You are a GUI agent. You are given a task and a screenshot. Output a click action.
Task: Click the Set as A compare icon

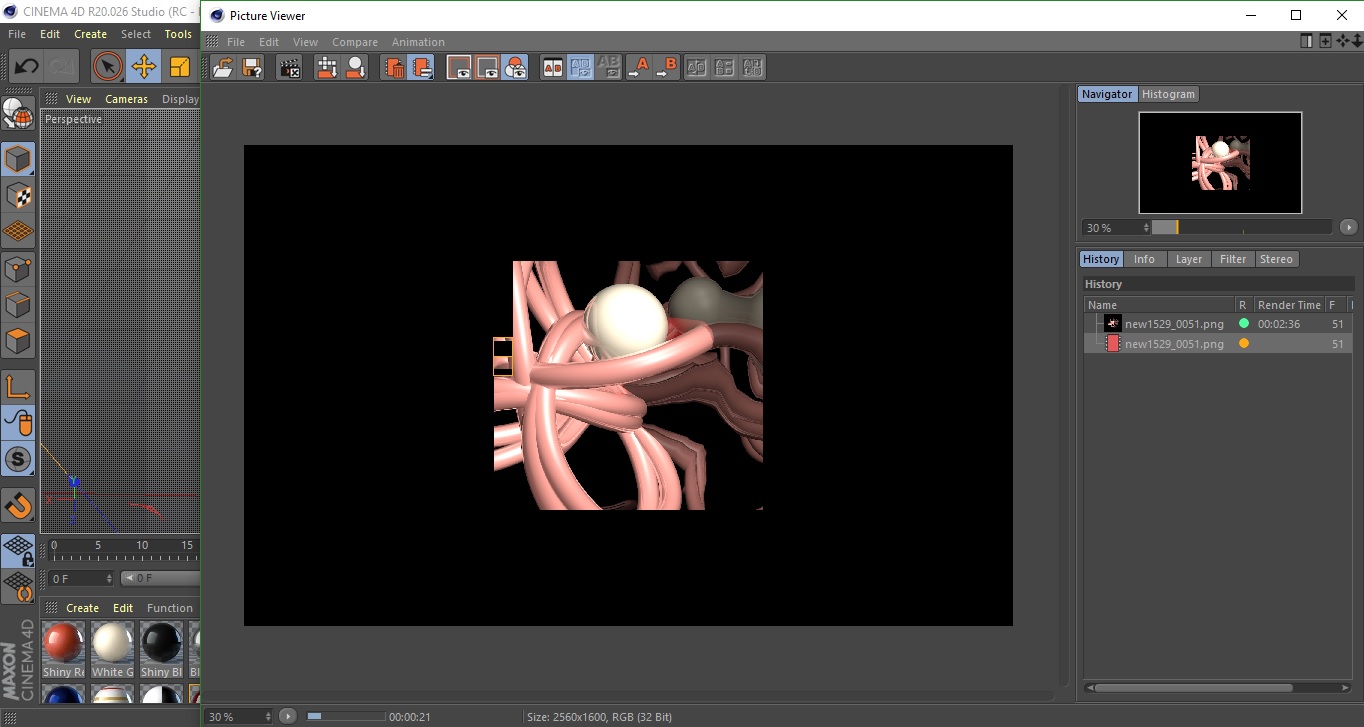pyautogui.click(x=638, y=68)
